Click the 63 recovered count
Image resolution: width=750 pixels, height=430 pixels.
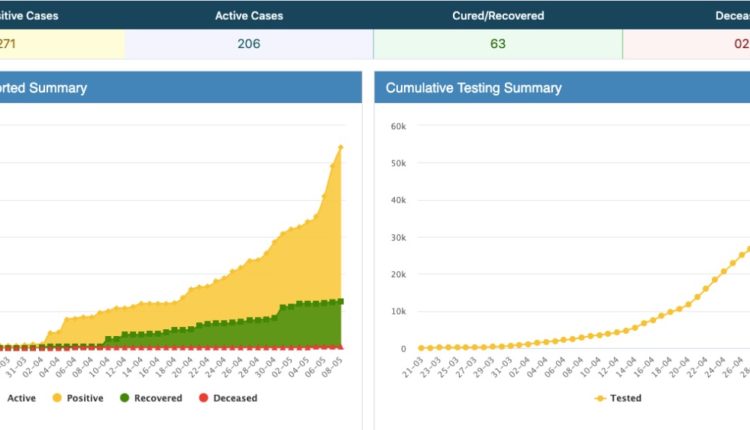(x=497, y=44)
